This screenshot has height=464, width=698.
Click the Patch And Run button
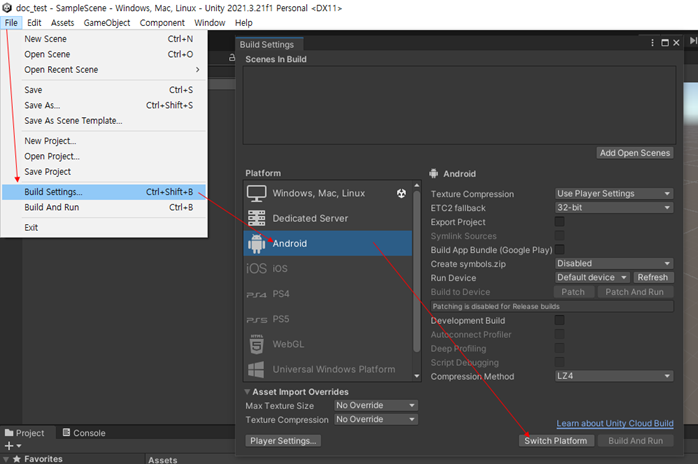tap(634, 292)
